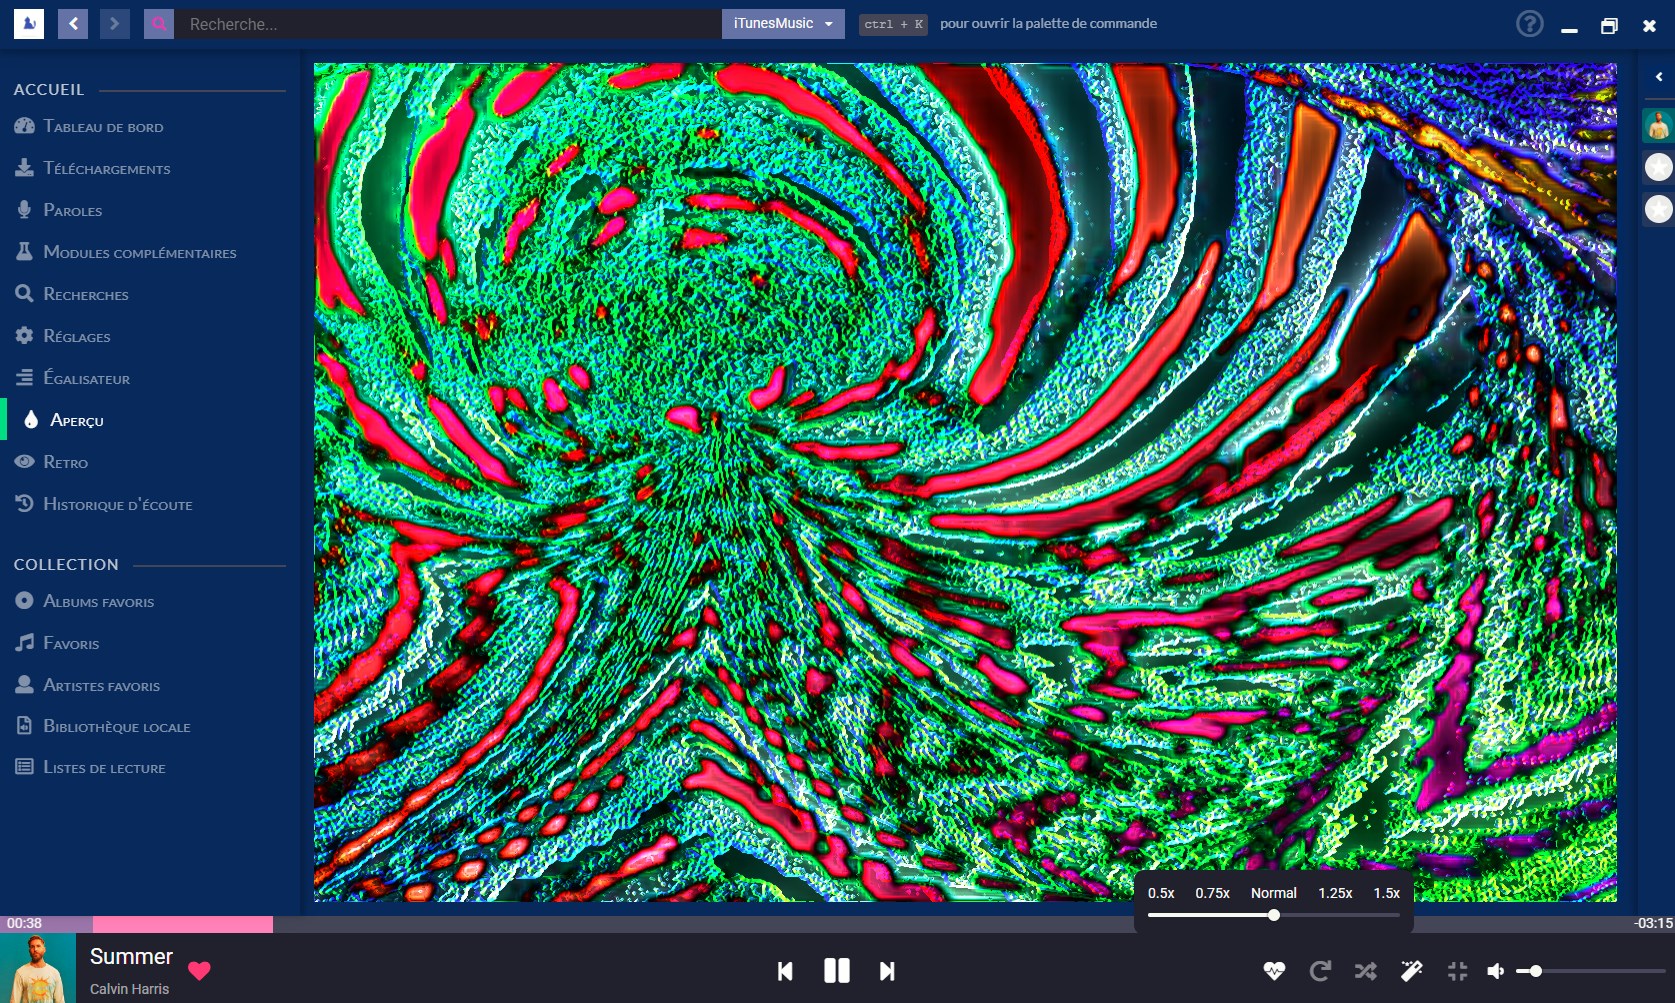
Task: Click the Summer track title
Action: tap(131, 957)
